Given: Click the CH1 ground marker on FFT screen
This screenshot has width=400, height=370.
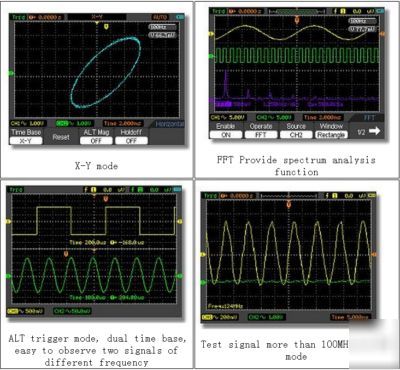Looking at the screenshot, I should (x=211, y=34).
